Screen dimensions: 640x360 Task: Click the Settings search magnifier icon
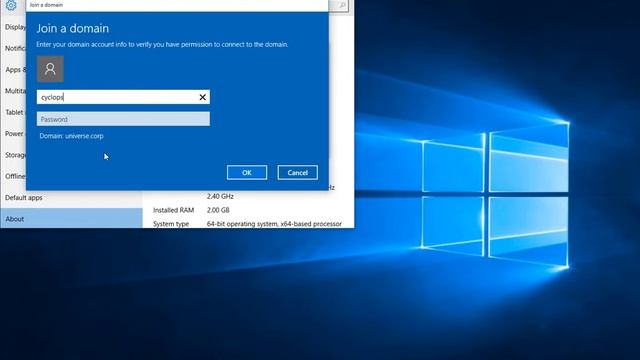pos(342,5)
